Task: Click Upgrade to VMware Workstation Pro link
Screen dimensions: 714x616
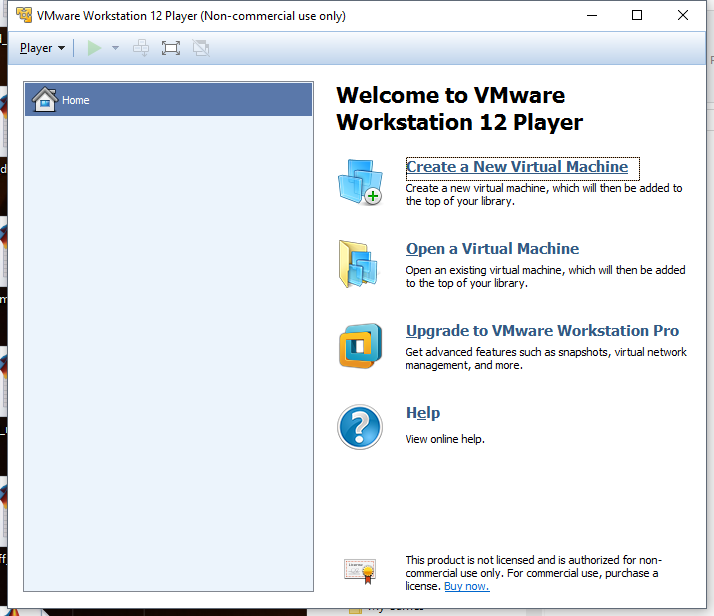Action: 542,331
